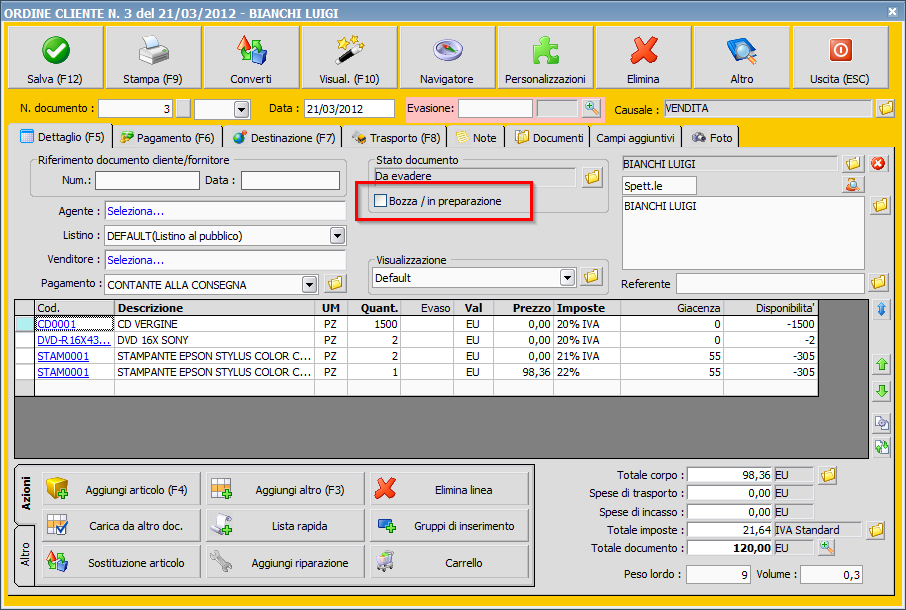The height and width of the screenshot is (610, 906).
Task: Click Aggiungi articolo (F4) button
Action: (121, 490)
